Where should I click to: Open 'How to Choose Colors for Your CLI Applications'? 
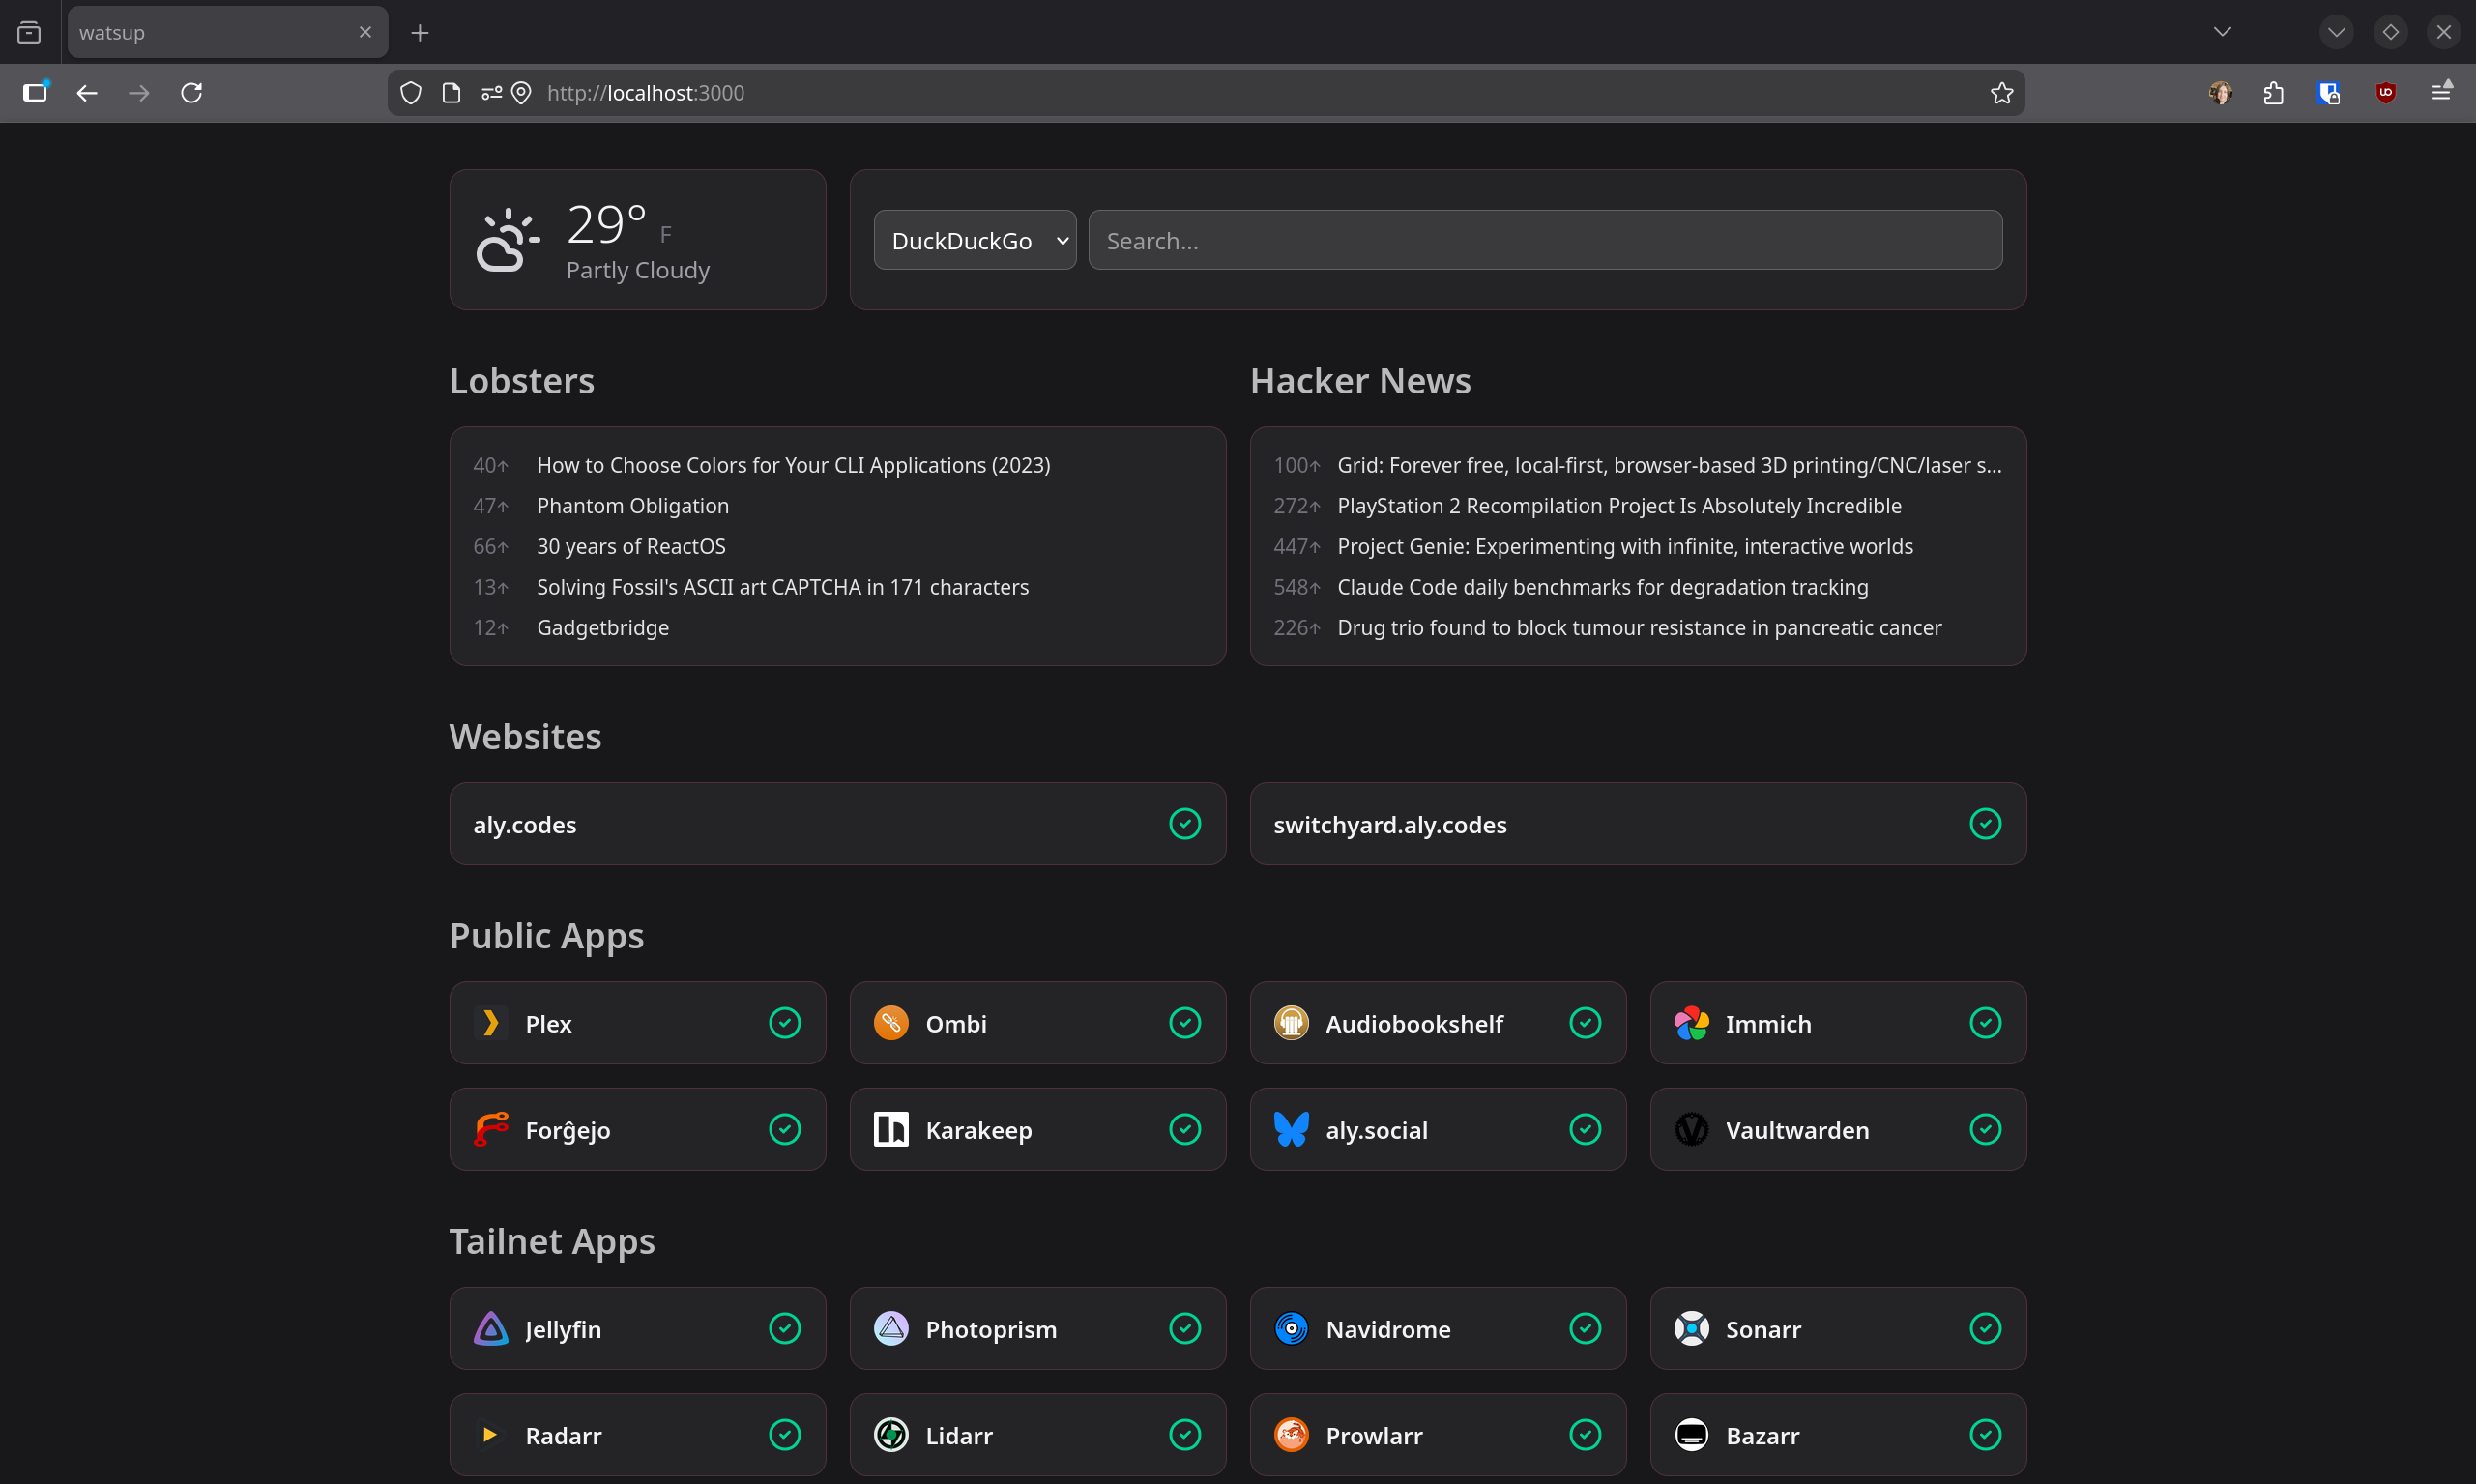pyautogui.click(x=793, y=465)
